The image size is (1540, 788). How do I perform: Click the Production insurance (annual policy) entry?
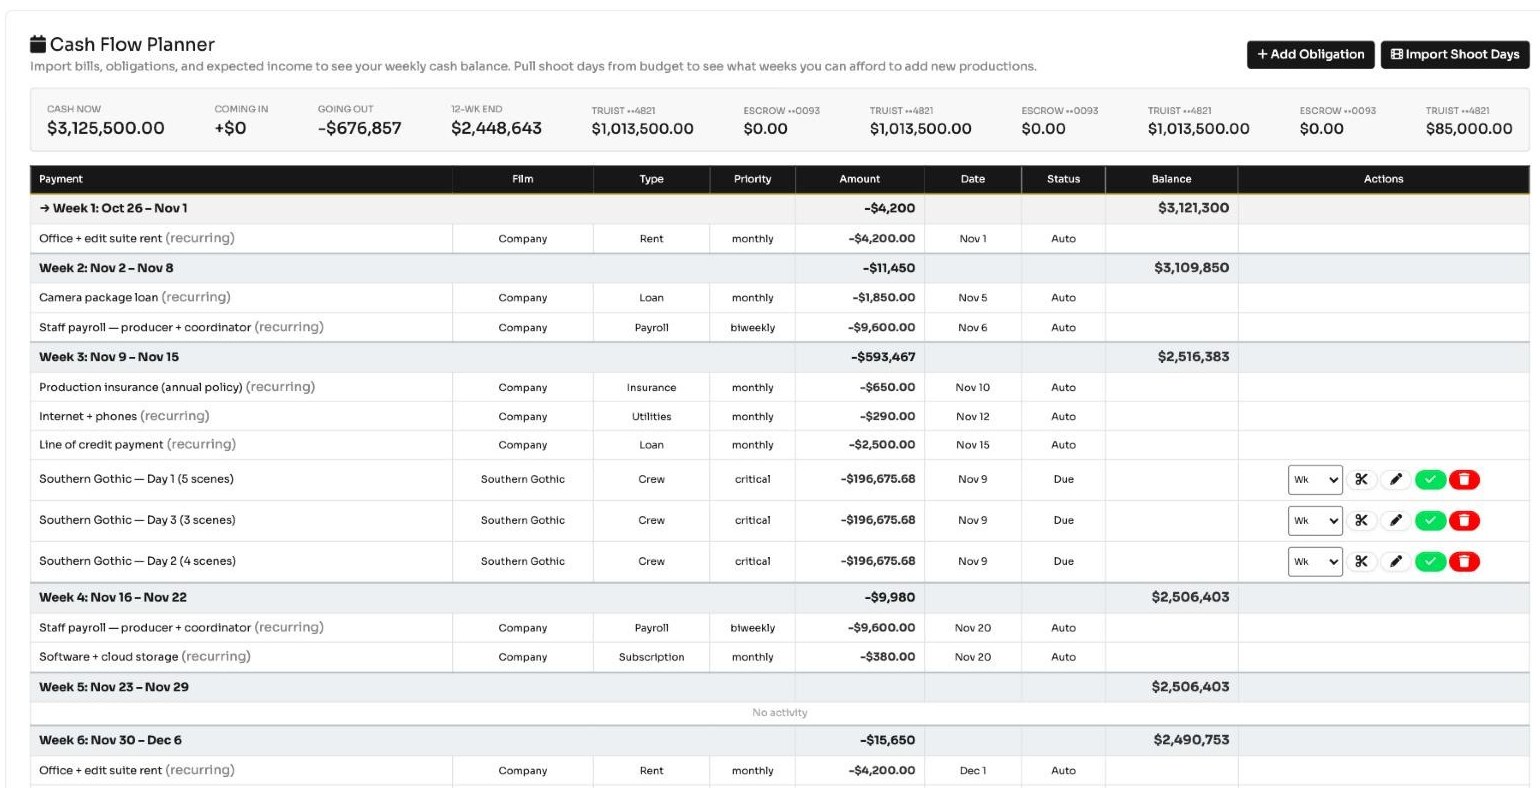[780, 387]
